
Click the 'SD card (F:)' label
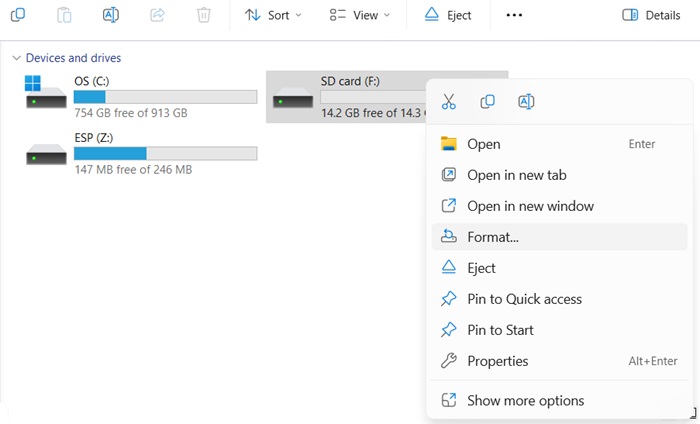[x=350, y=81]
